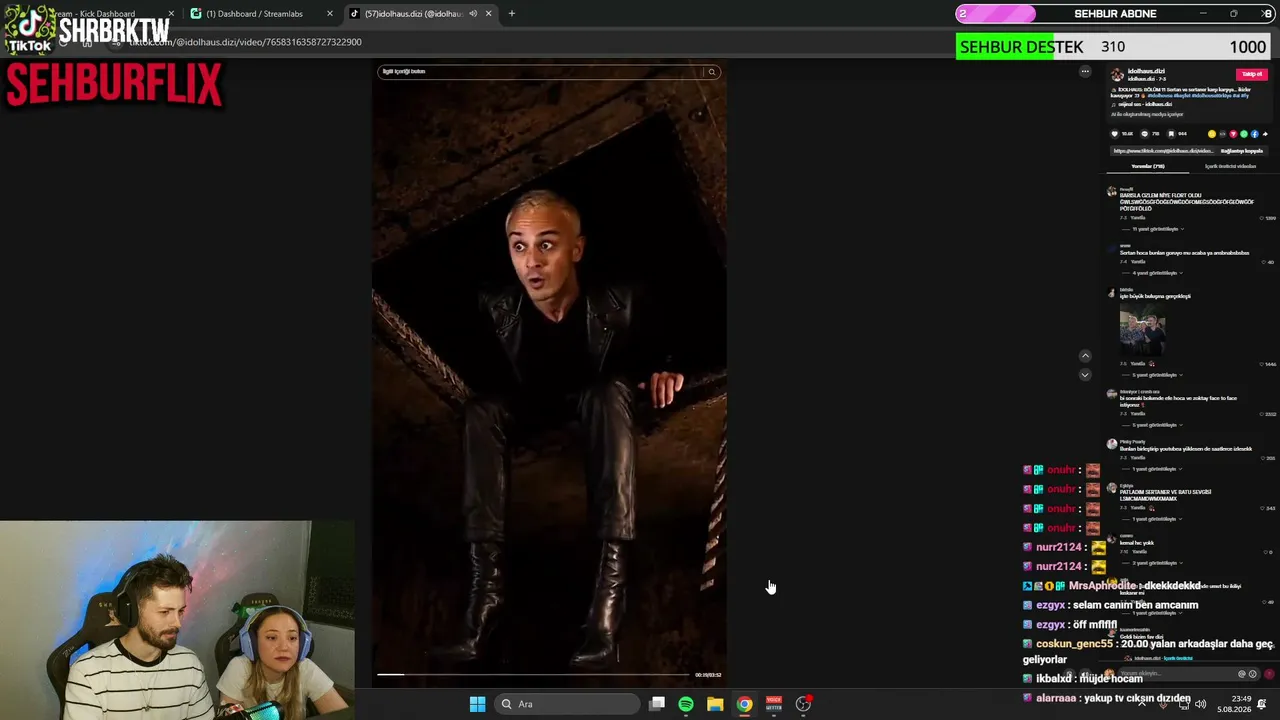1280x720 pixels.
Task: Share the video to WhatsApp
Action: (1244, 134)
